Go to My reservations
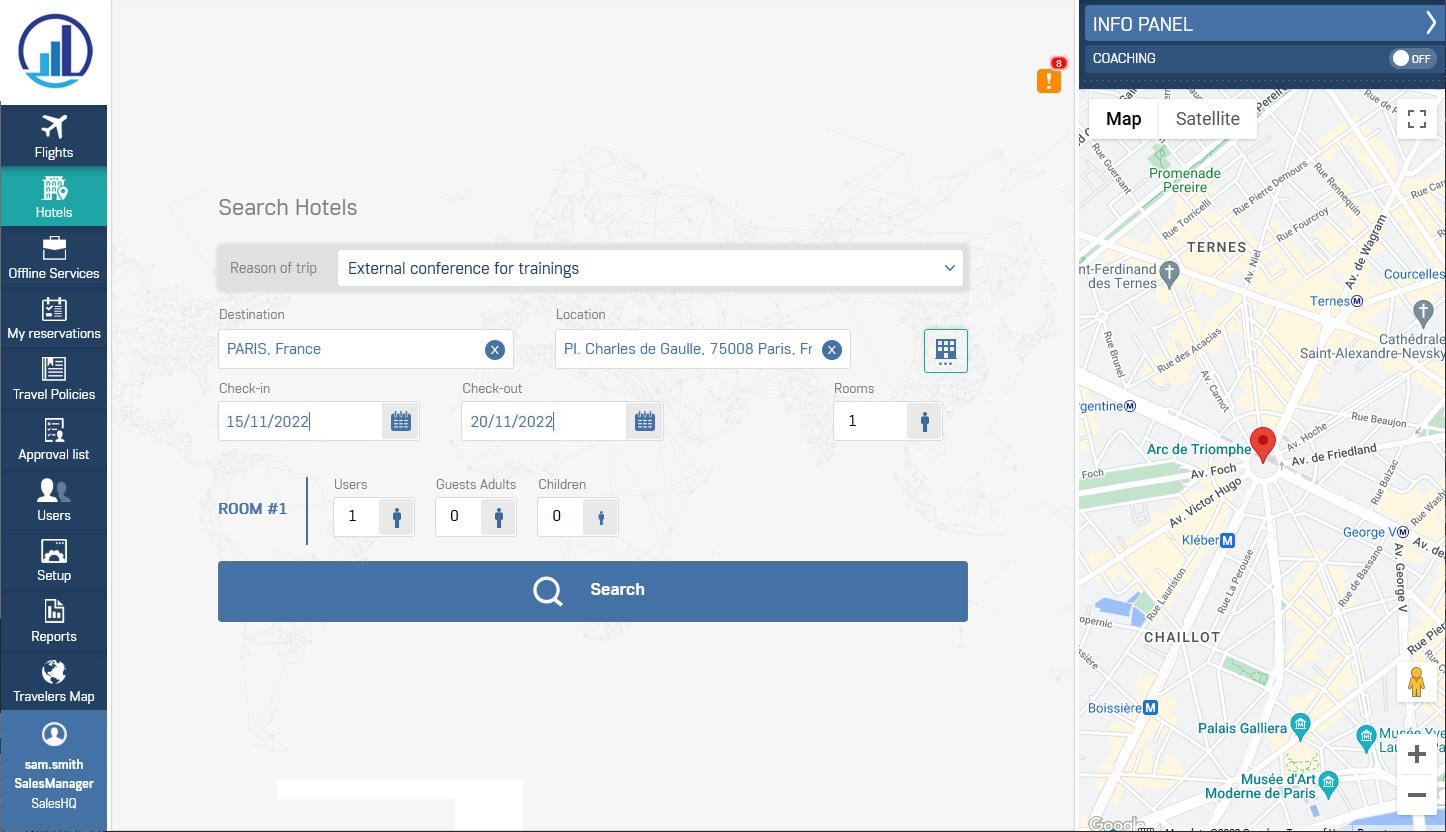The height and width of the screenshot is (832, 1446). click(54, 318)
